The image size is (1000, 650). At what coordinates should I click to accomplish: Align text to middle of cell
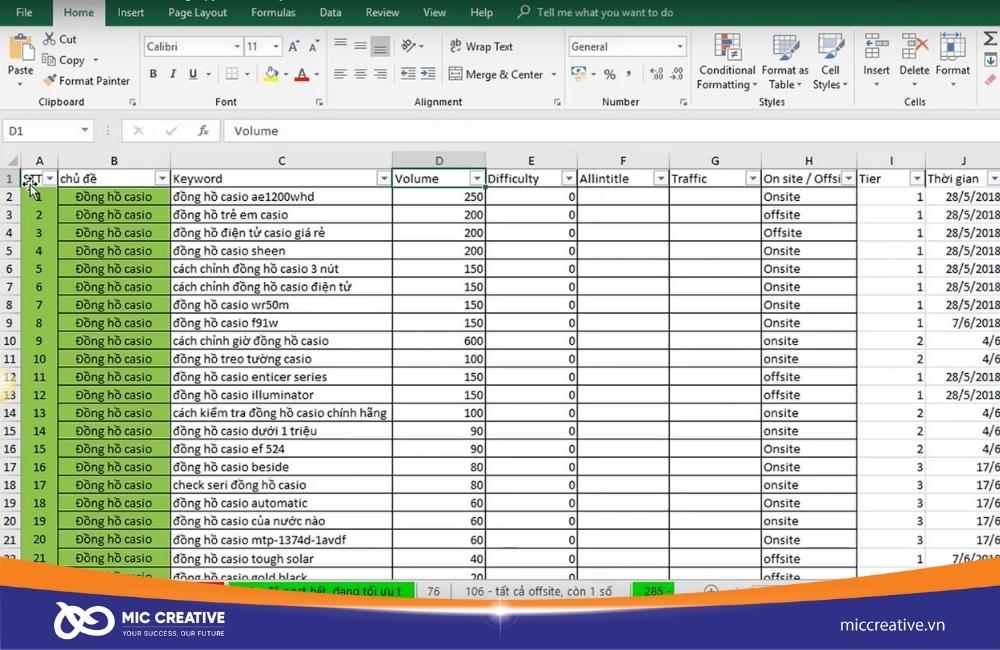coord(360,45)
